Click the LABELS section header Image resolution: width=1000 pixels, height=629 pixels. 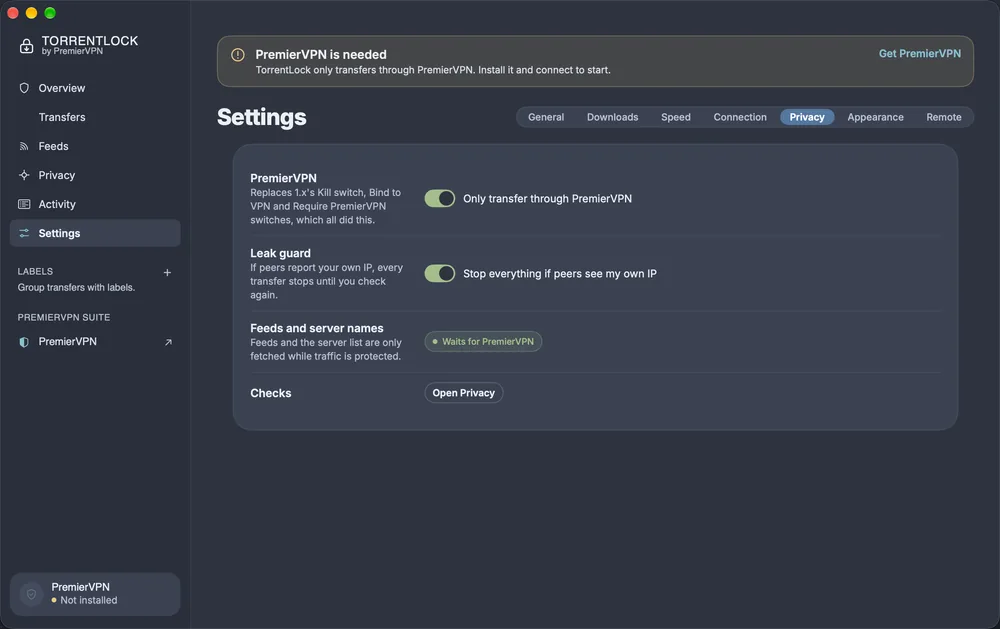35,271
